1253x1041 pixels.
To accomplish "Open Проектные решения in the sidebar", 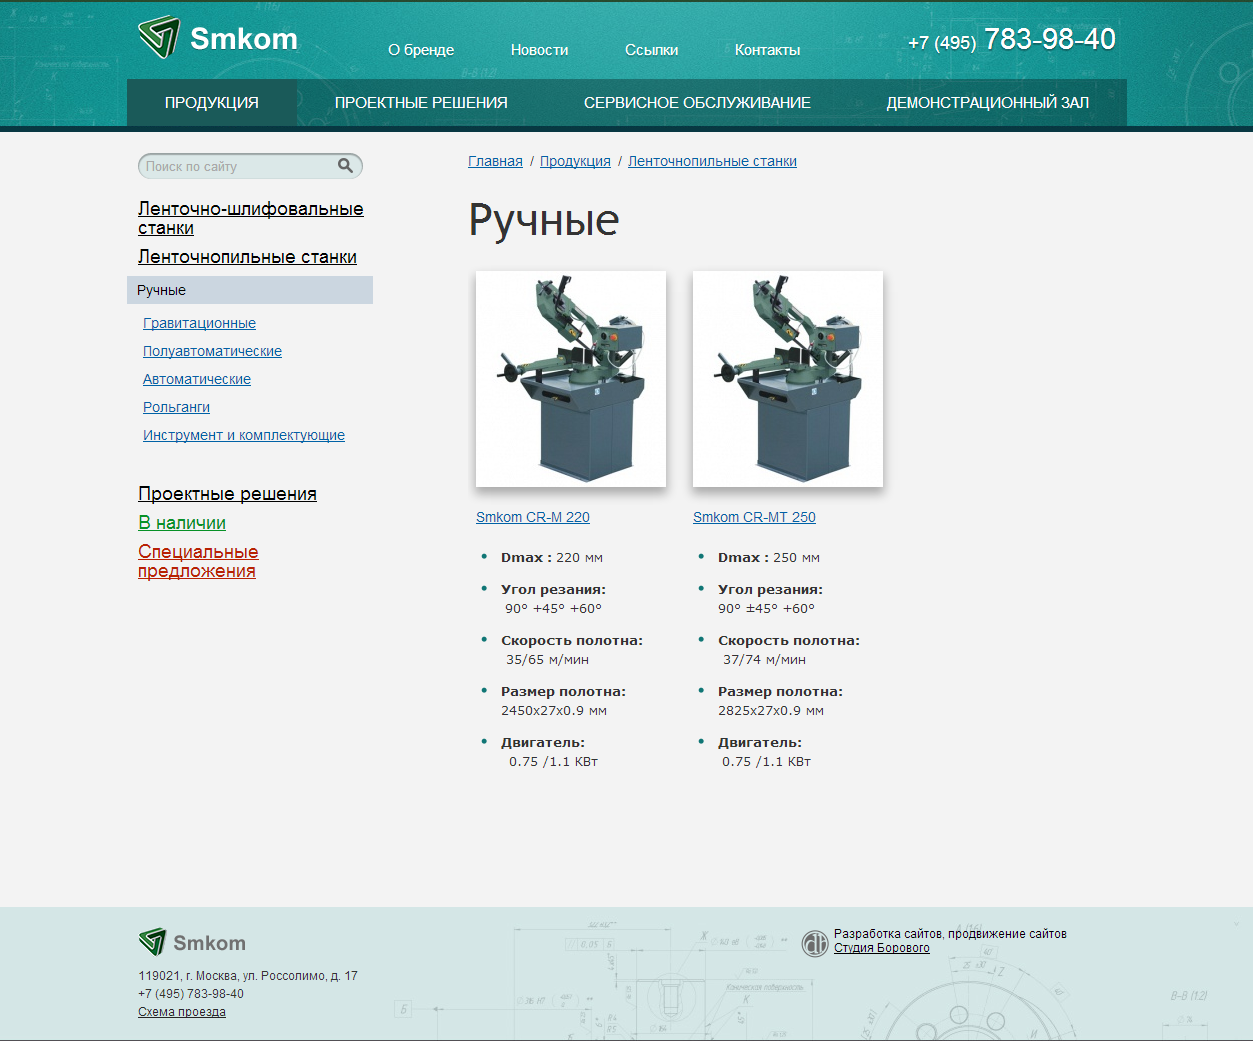I will pyautogui.click(x=227, y=494).
